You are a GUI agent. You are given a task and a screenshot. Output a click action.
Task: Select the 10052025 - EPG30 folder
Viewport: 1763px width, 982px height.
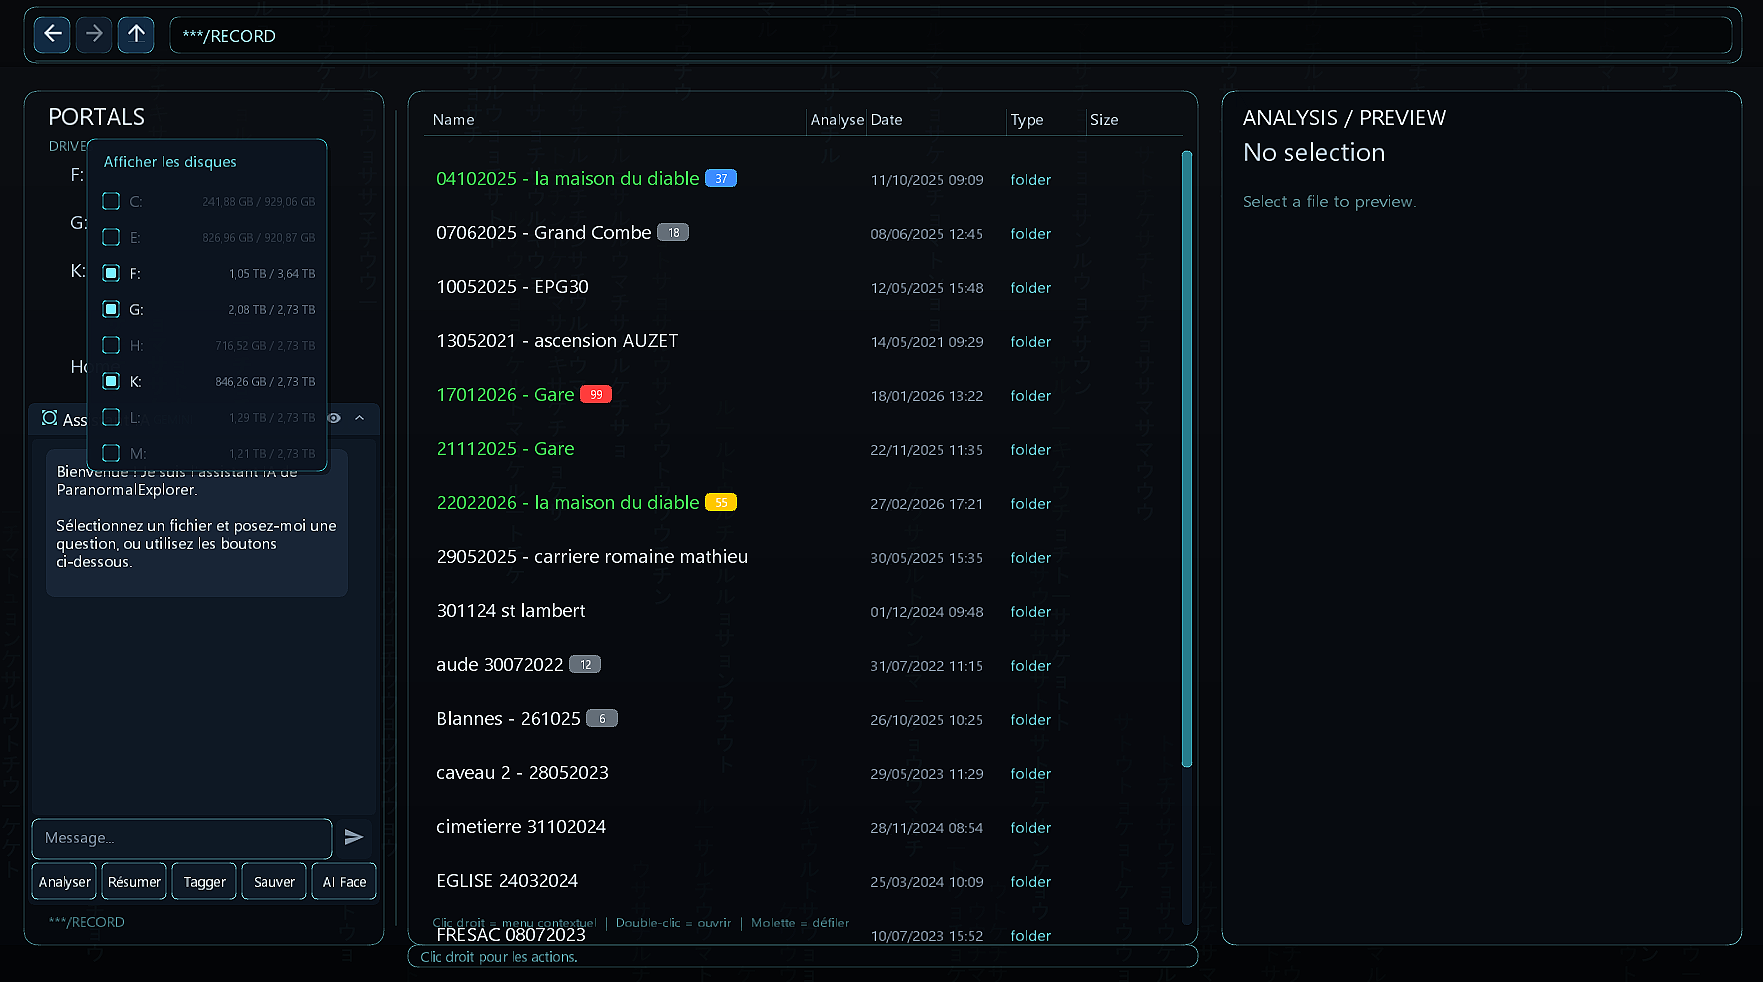pyautogui.click(x=512, y=287)
